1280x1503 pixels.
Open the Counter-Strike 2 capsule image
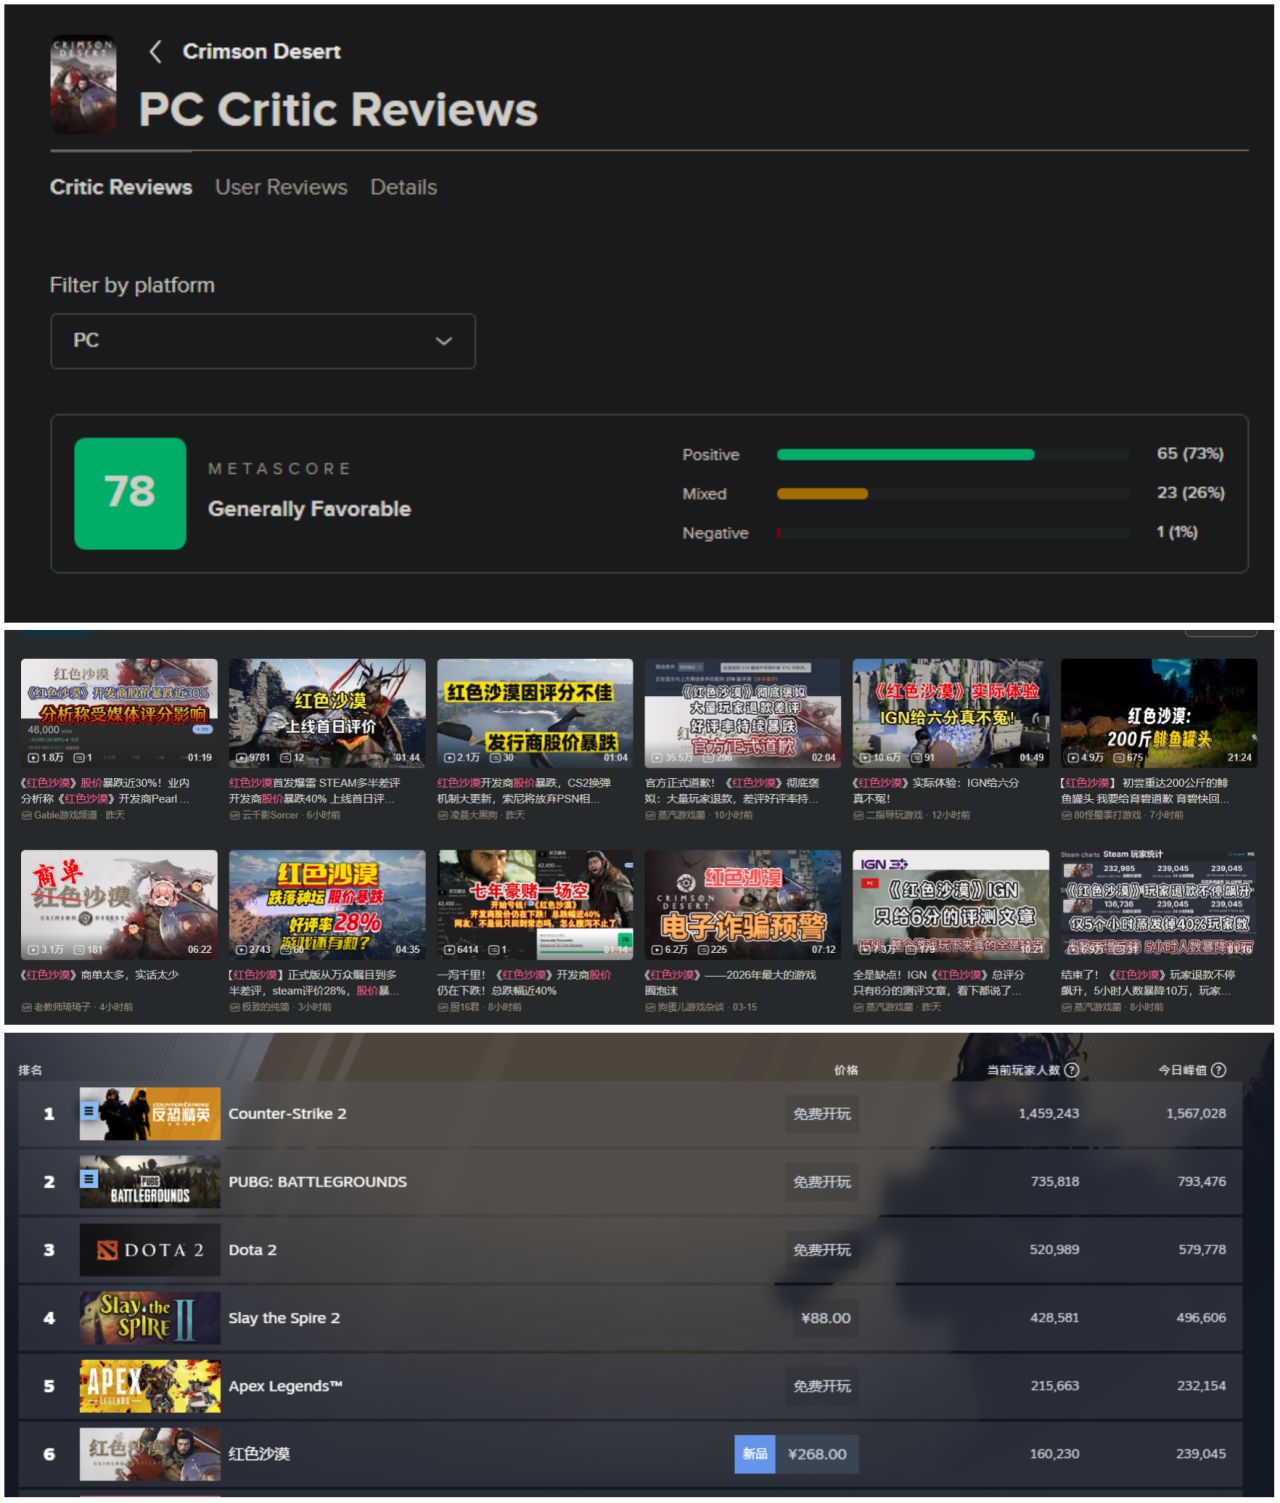[150, 1114]
